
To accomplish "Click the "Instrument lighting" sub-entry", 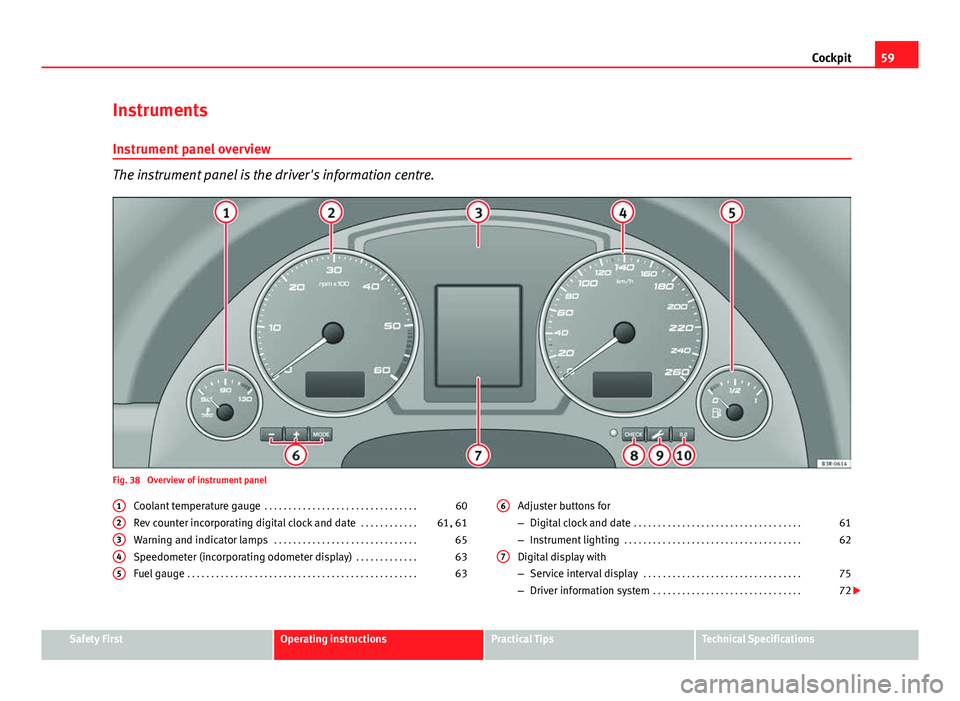I will 574,540.
